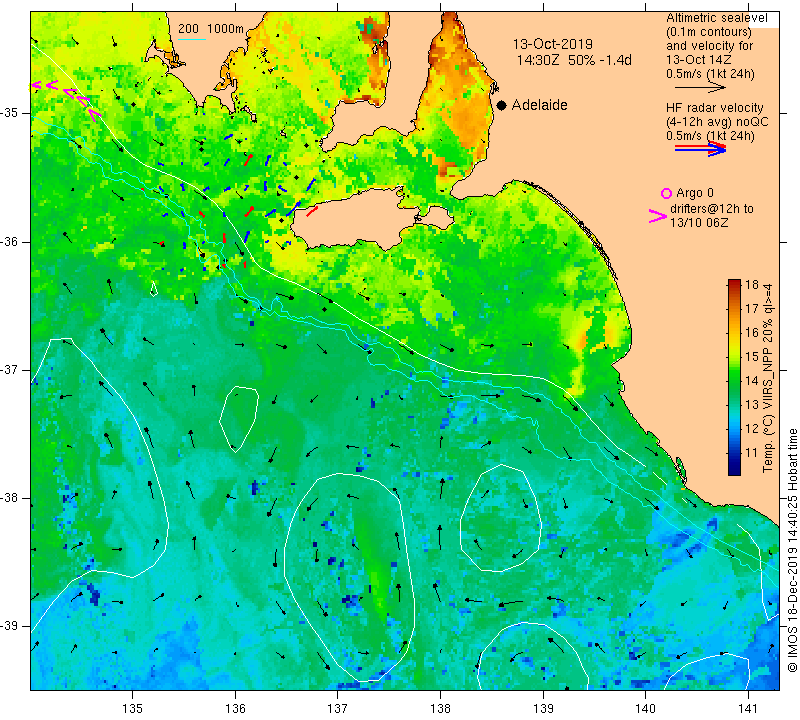The height and width of the screenshot is (720, 800).
Task: Click the longitude axis label 140
Action: point(645,709)
